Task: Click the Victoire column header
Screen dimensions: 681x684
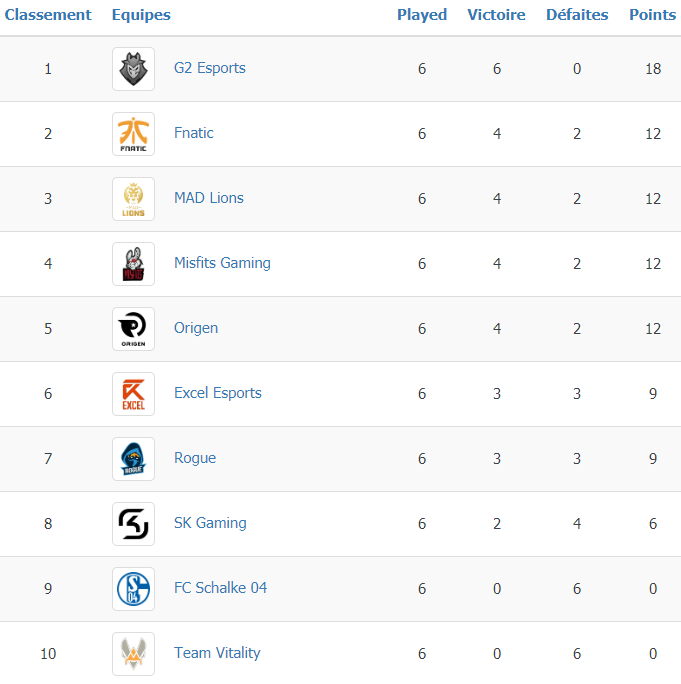Action: 496,15
